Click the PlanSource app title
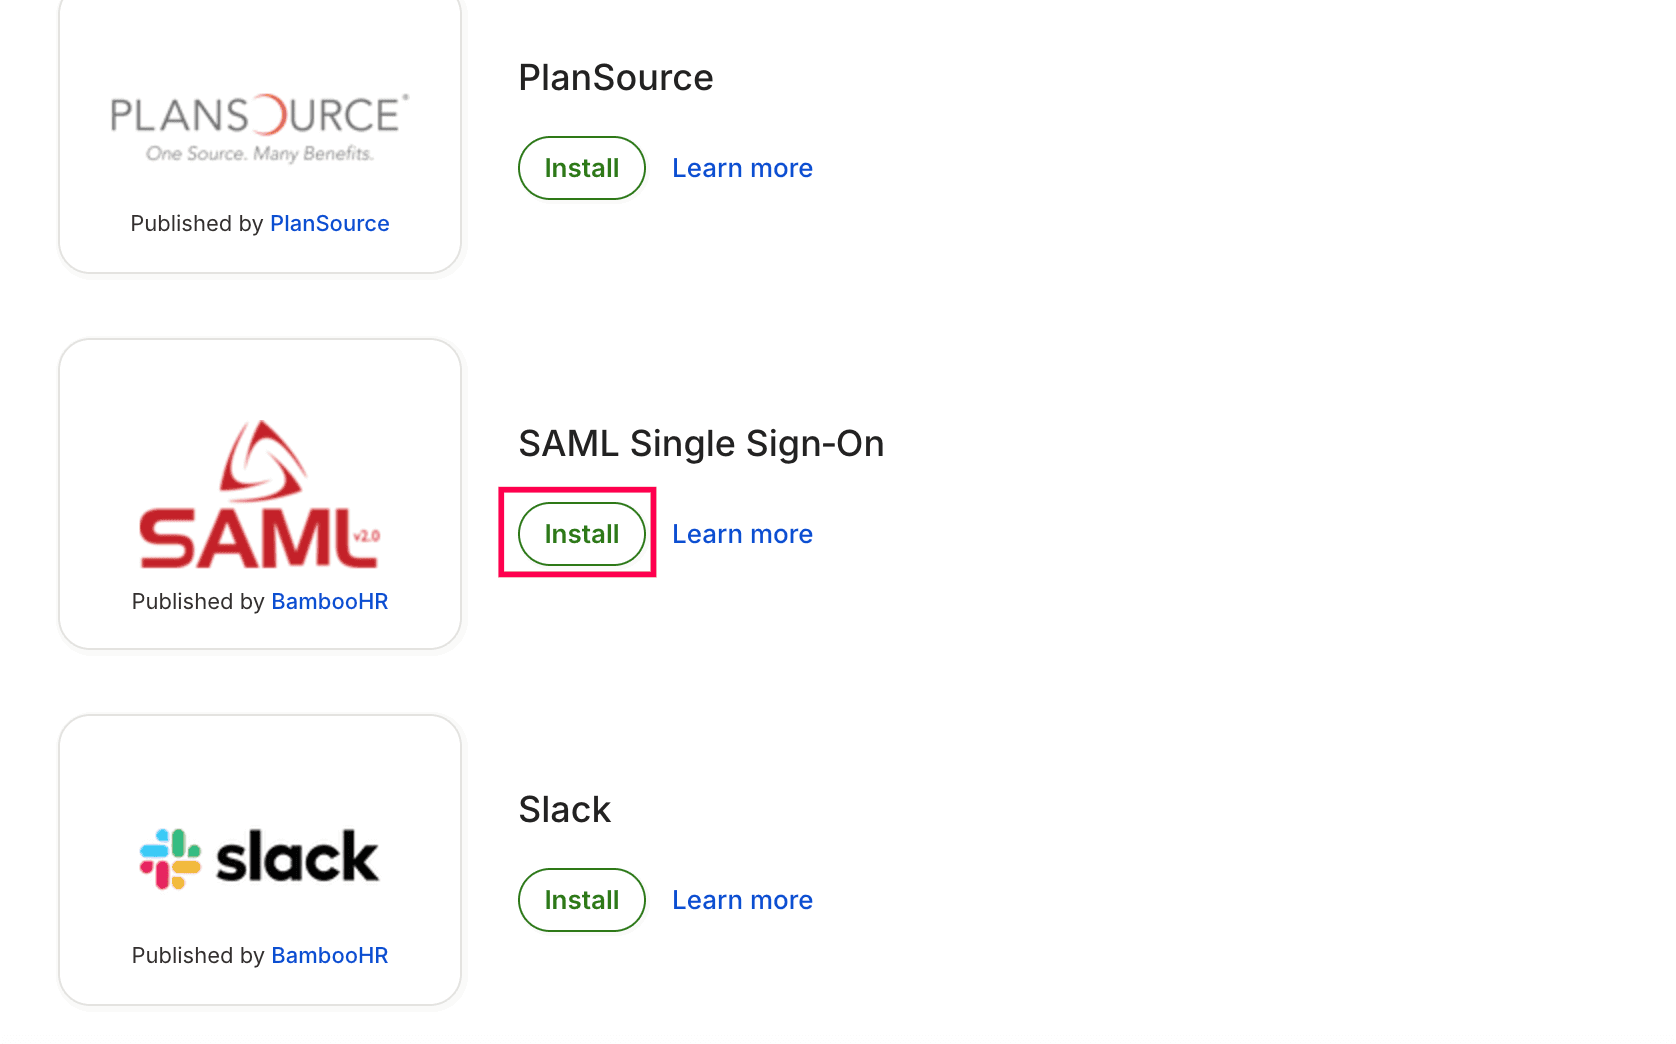The width and height of the screenshot is (1676, 1044). click(x=615, y=78)
